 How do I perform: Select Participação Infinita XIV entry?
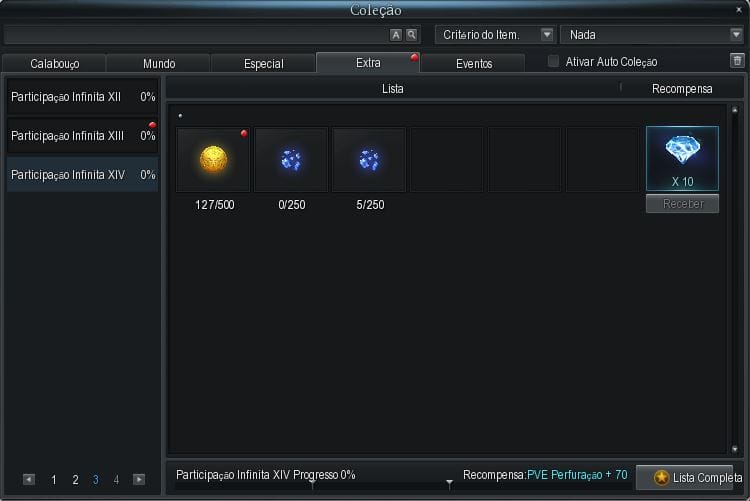point(82,175)
